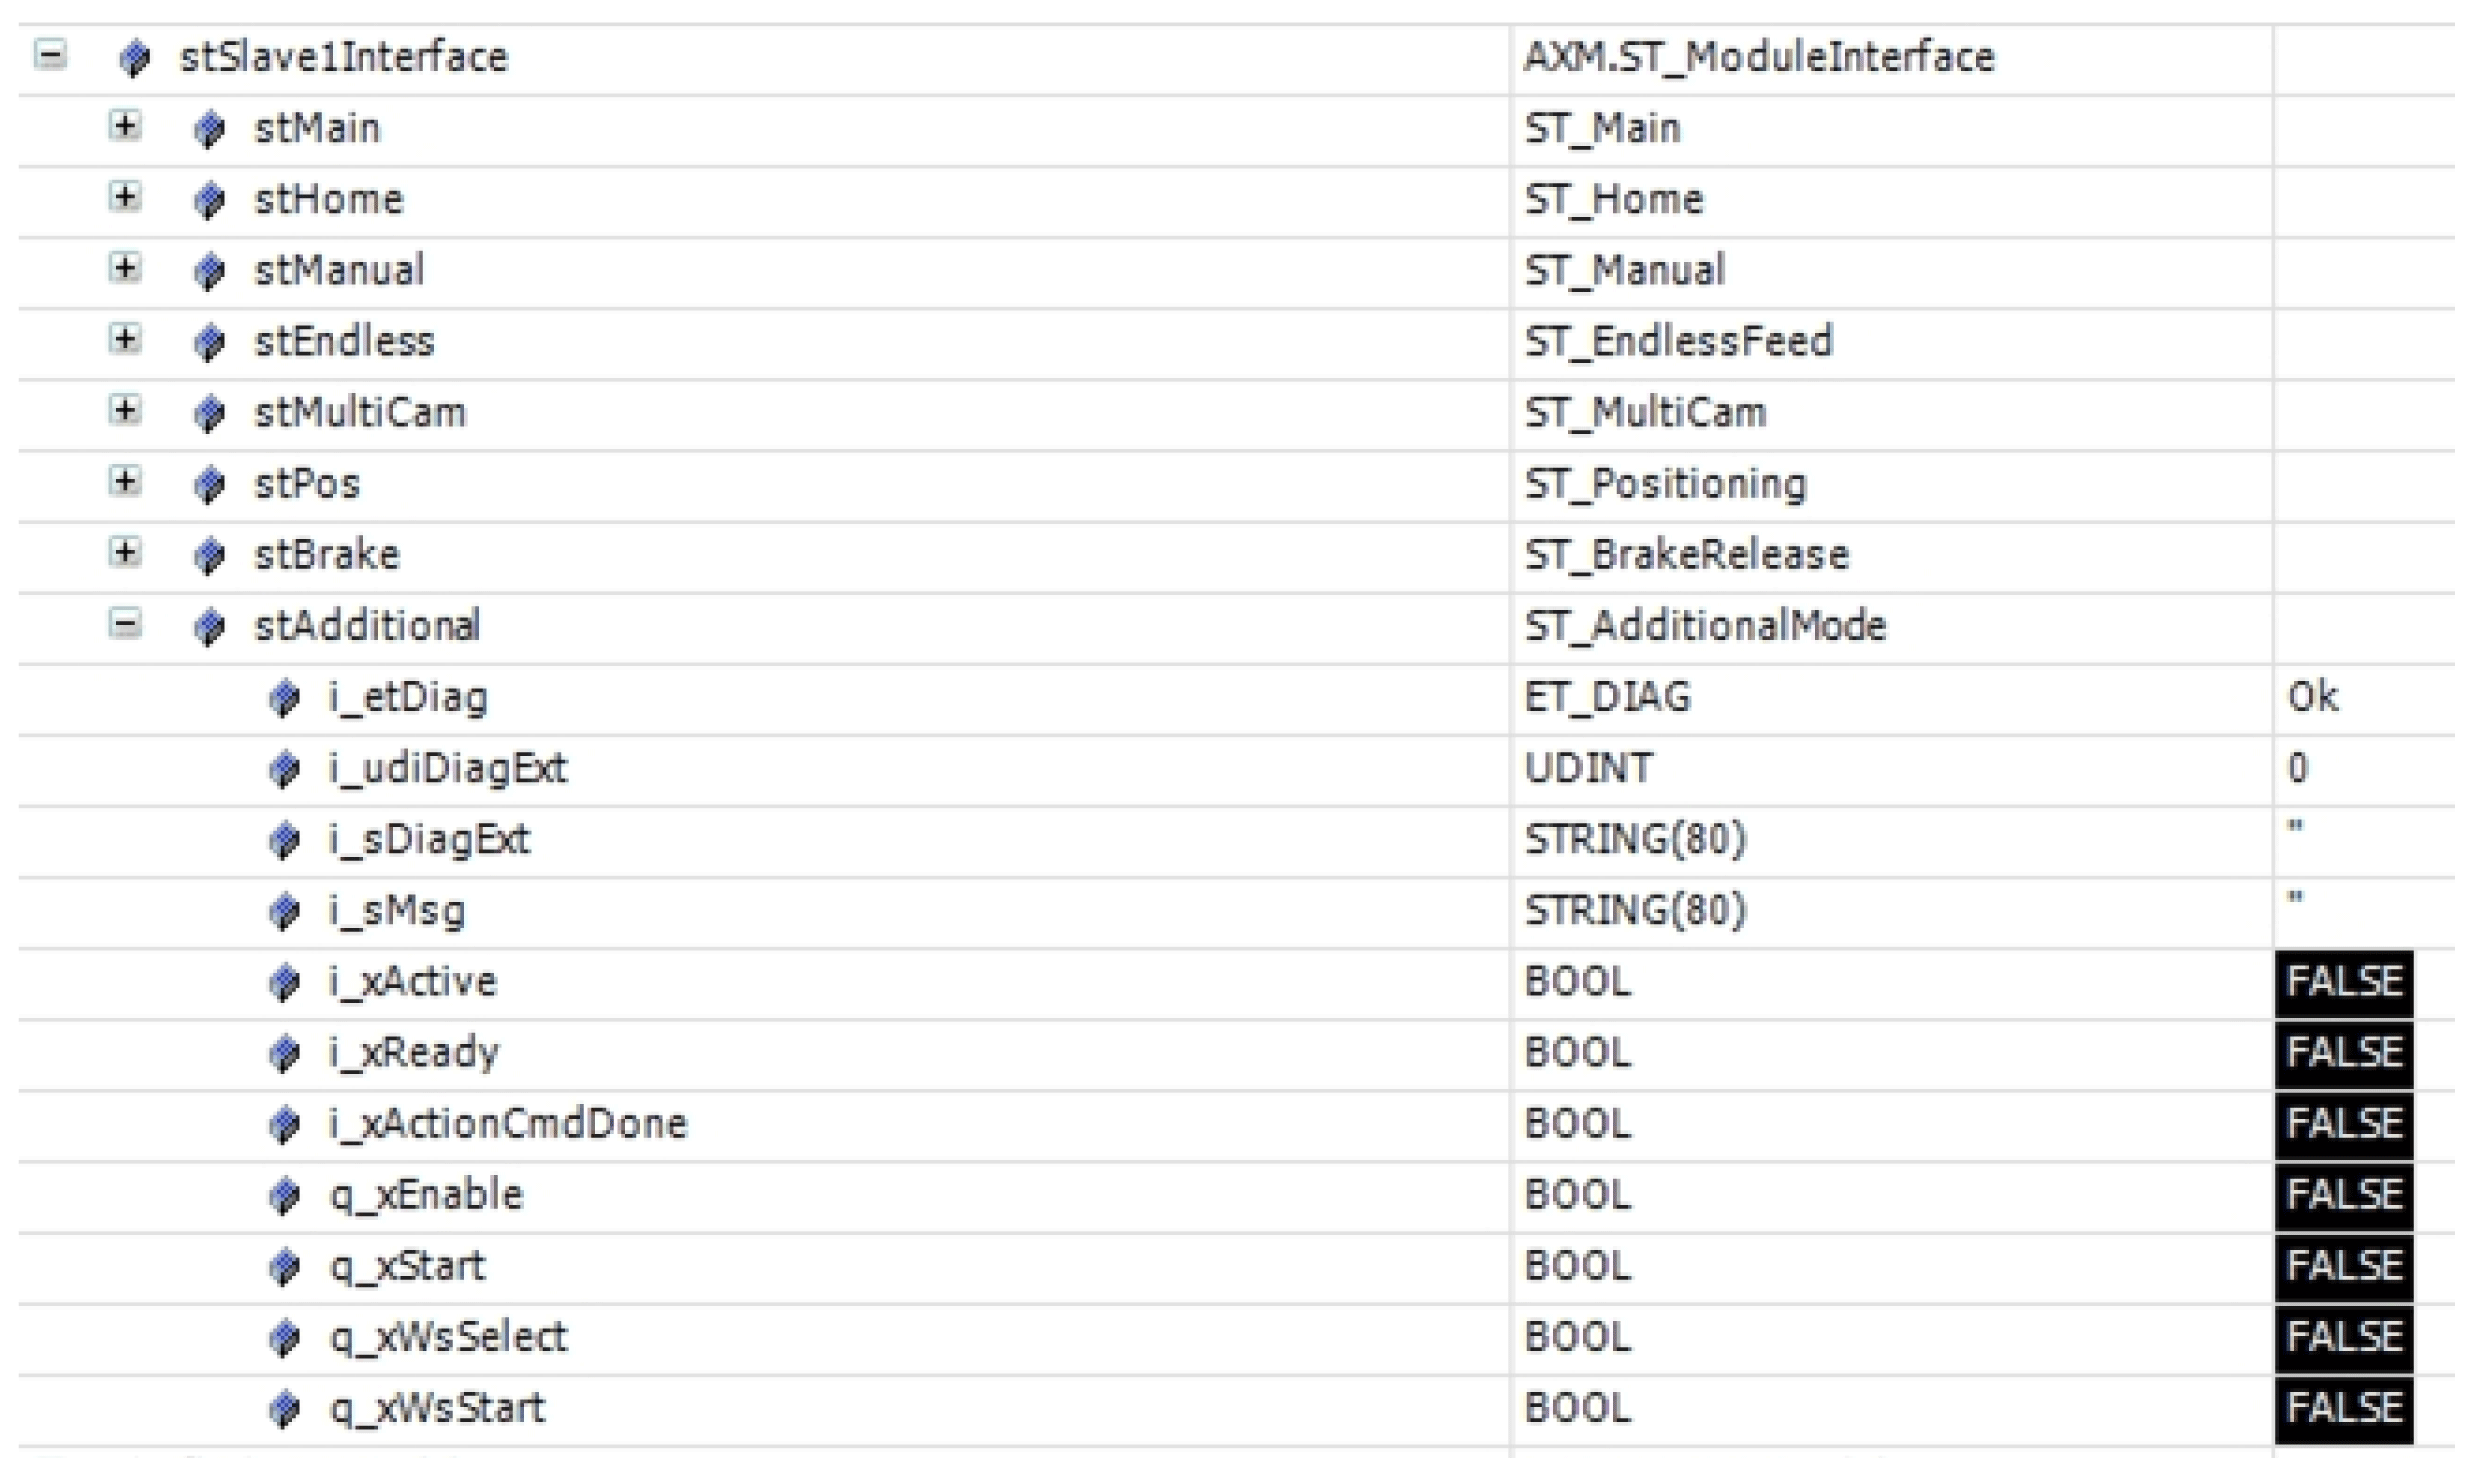Select the stPos tree row
2466x1458 pixels.
(x=307, y=485)
